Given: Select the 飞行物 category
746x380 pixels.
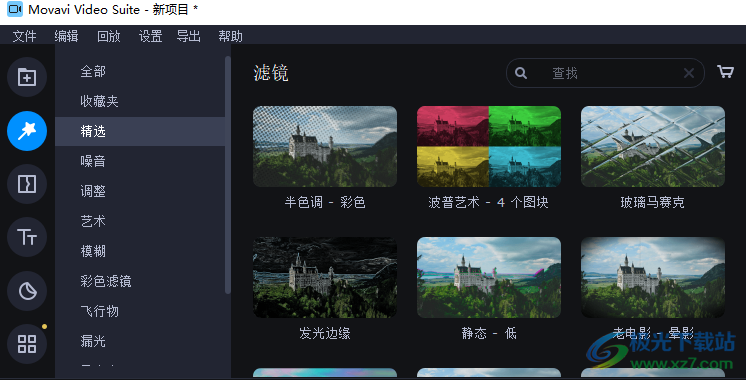Looking at the screenshot, I should [140, 311].
